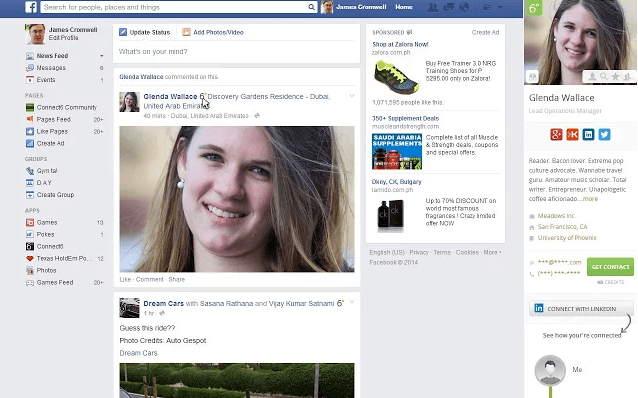The height and width of the screenshot is (398, 638).
Task: Open post options chevron on Glenda's post
Action: [352, 96]
